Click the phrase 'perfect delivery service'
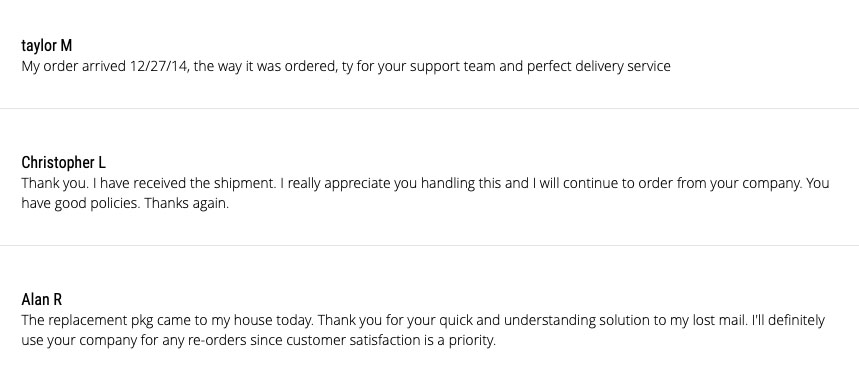Screen dimensions: 859x370 point(599,66)
